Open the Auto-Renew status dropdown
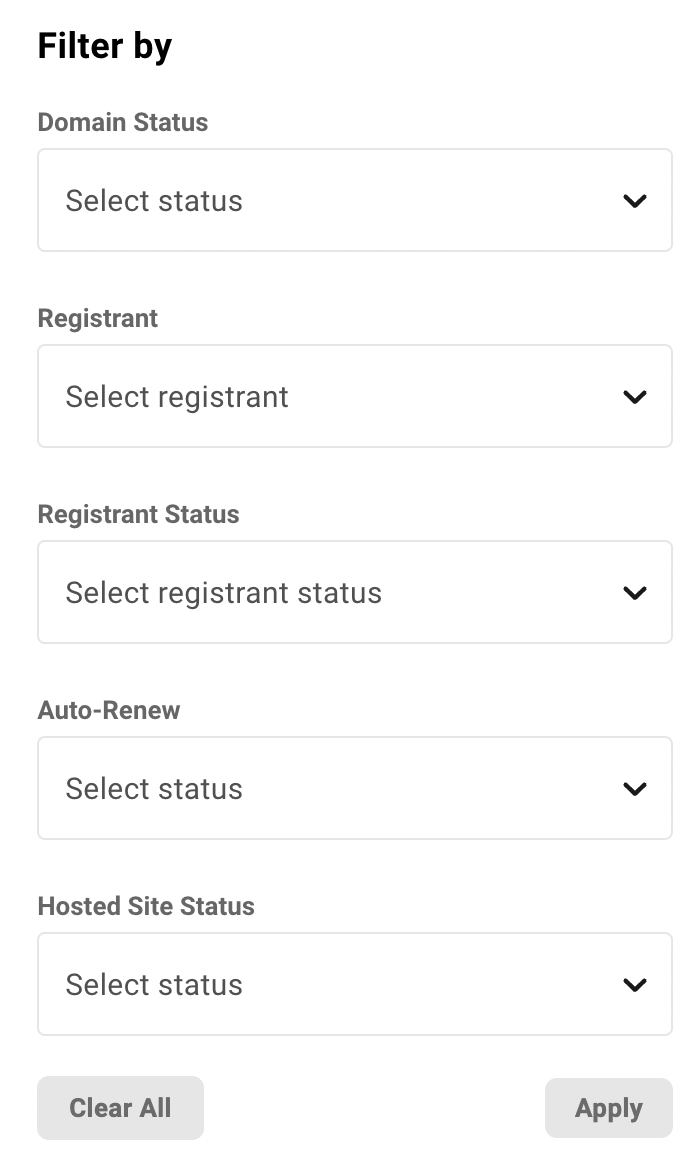The width and height of the screenshot is (694, 1174). (x=355, y=788)
